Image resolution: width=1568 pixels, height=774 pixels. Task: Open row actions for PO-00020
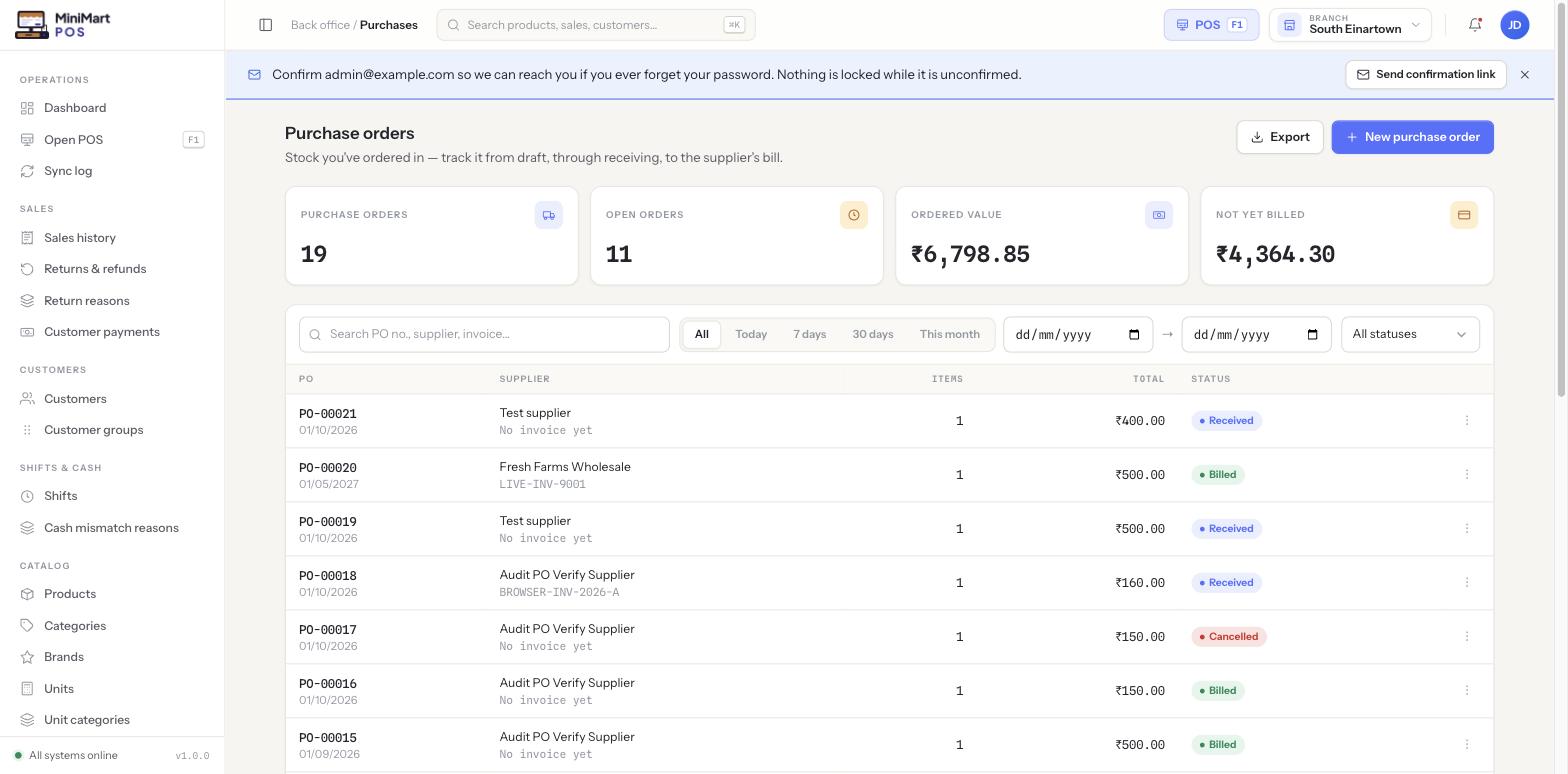pos(1467,475)
